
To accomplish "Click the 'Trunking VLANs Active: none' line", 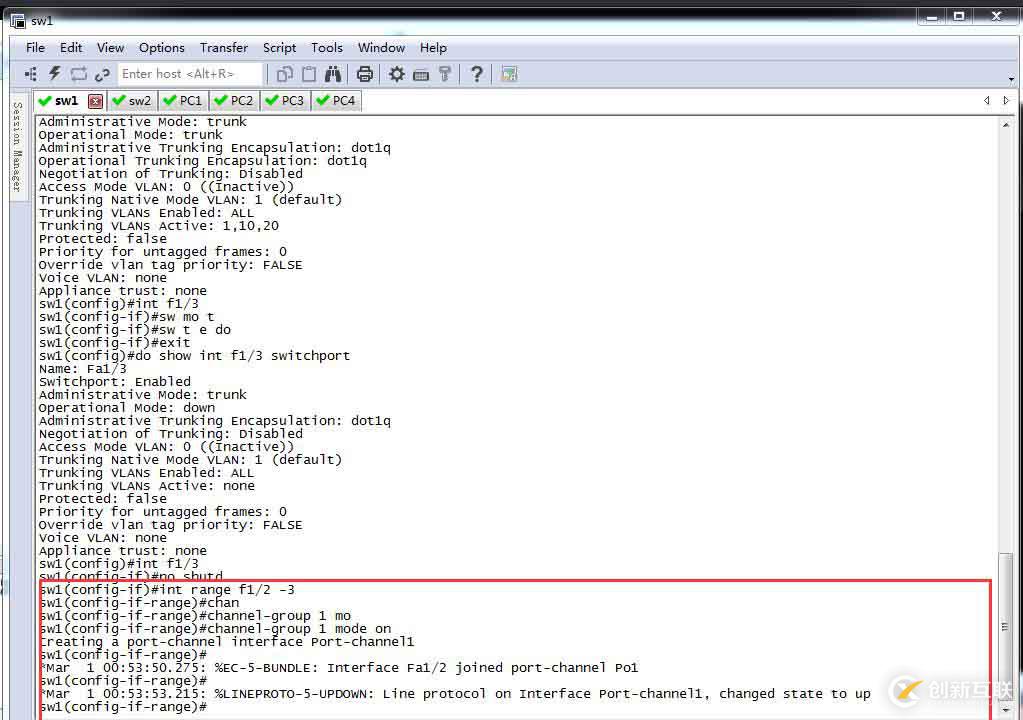I will [x=147, y=486].
